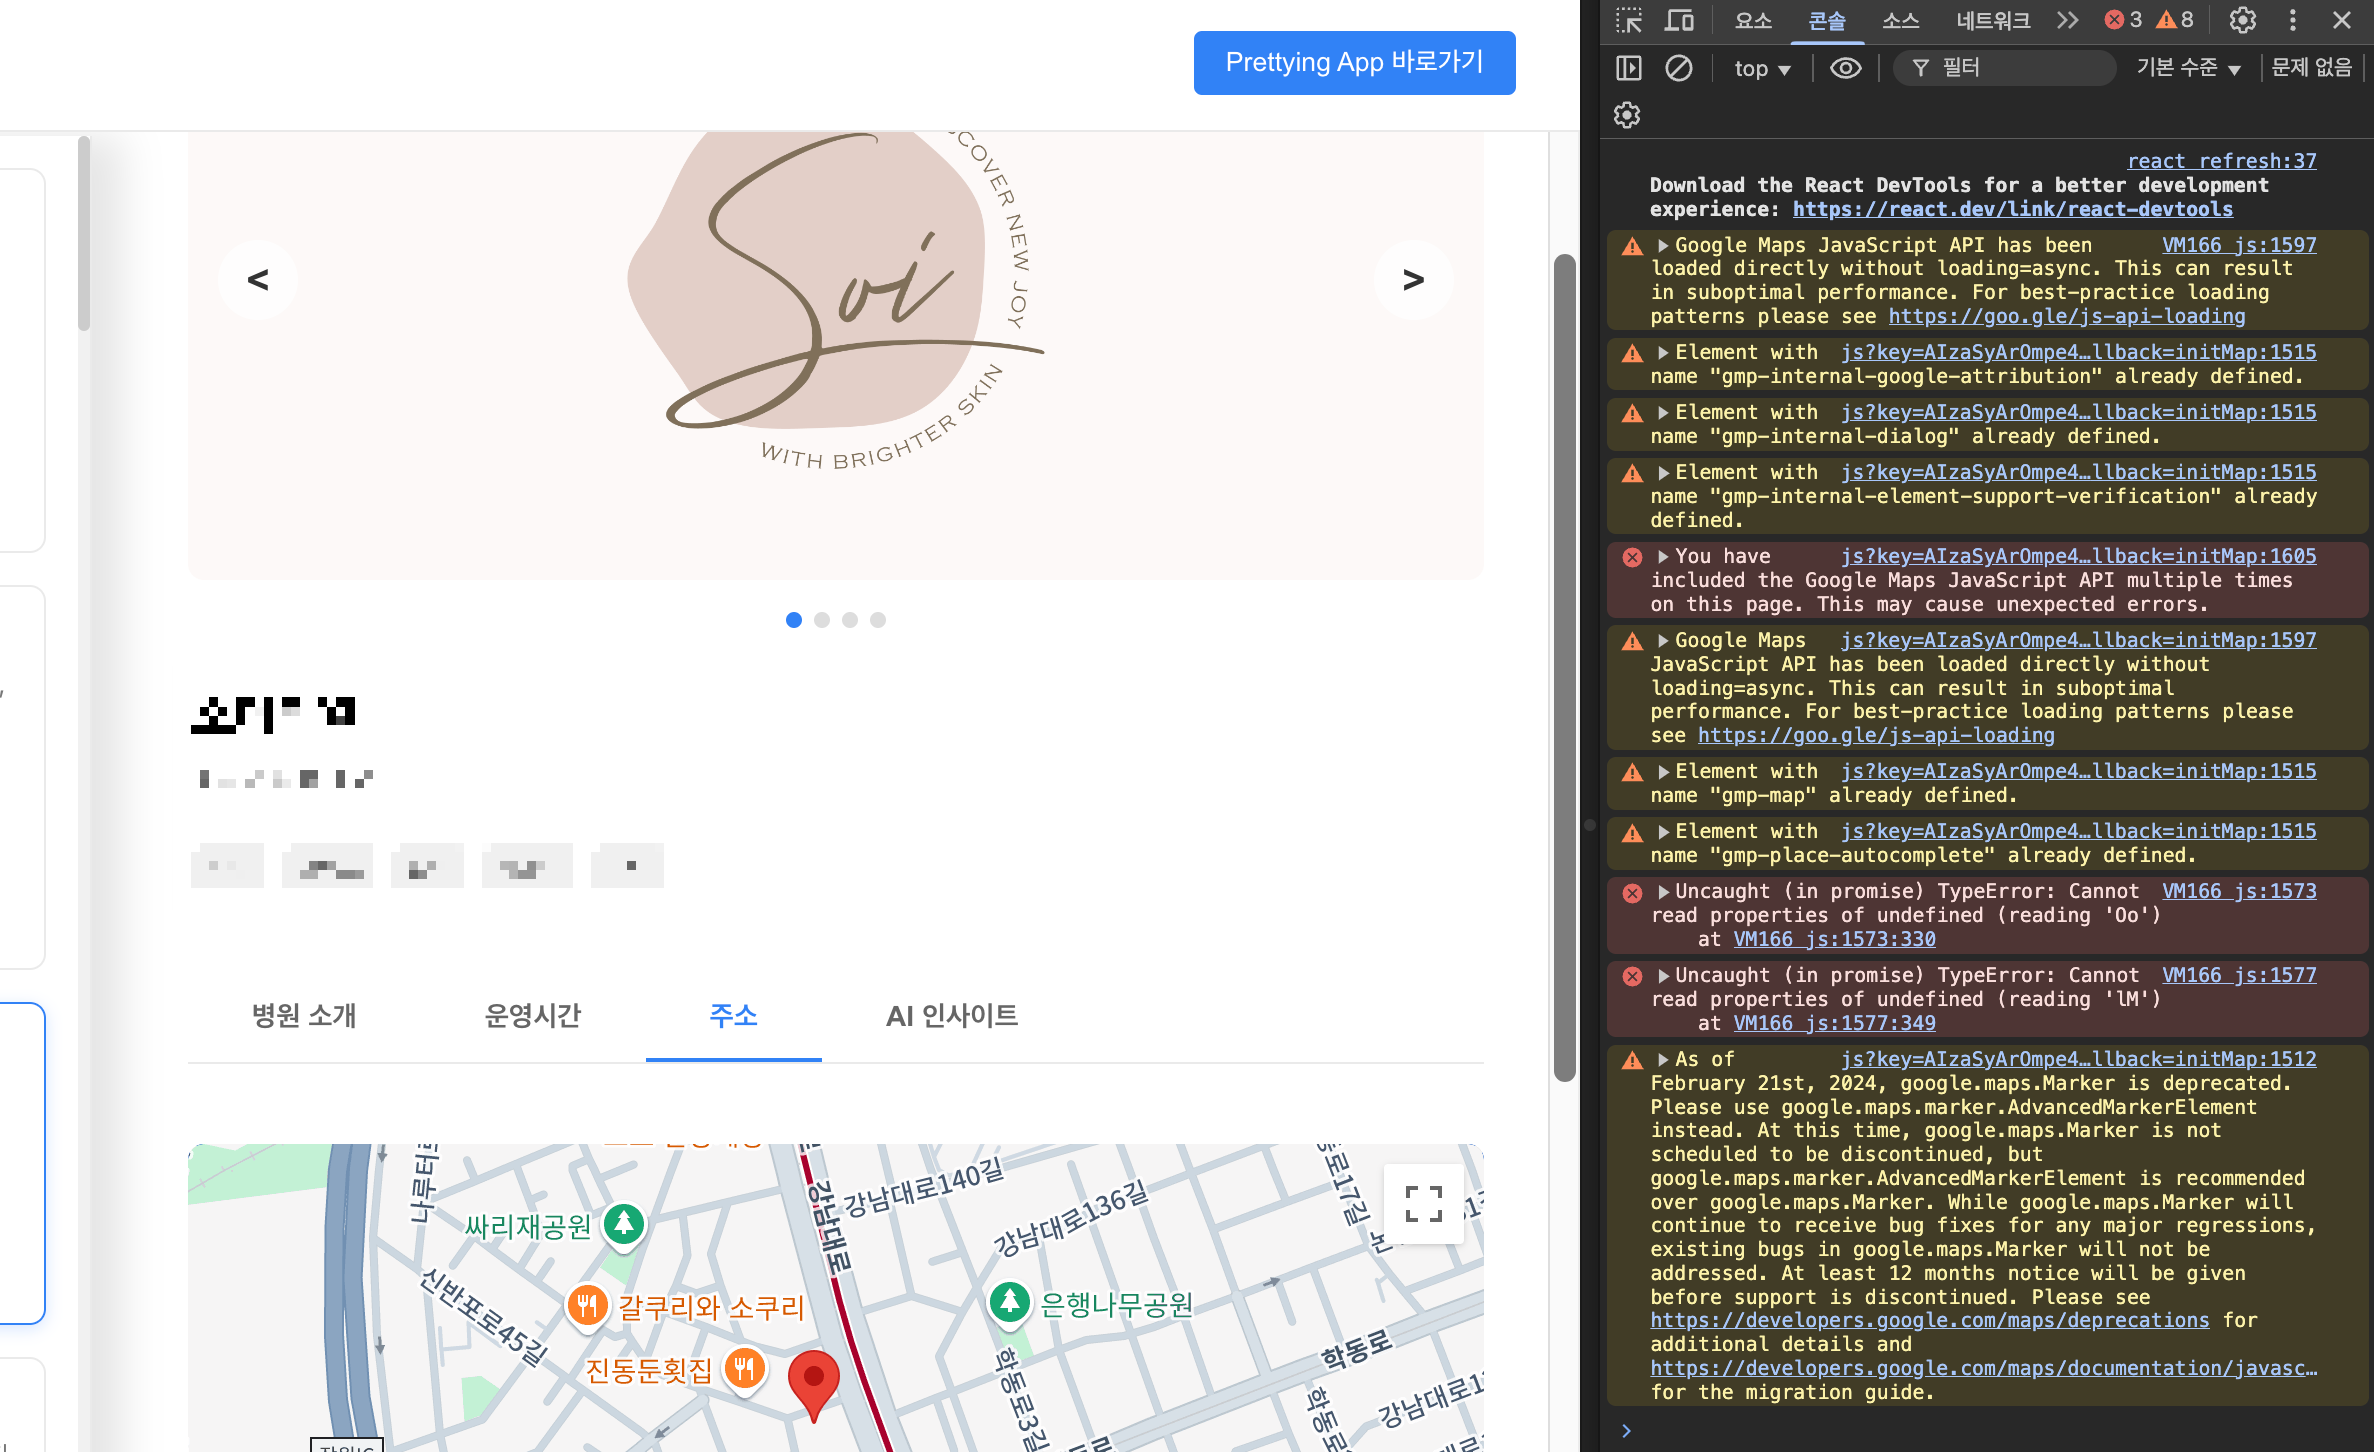Open the top JavaScript context dropdown

pyautogui.click(x=1762, y=69)
